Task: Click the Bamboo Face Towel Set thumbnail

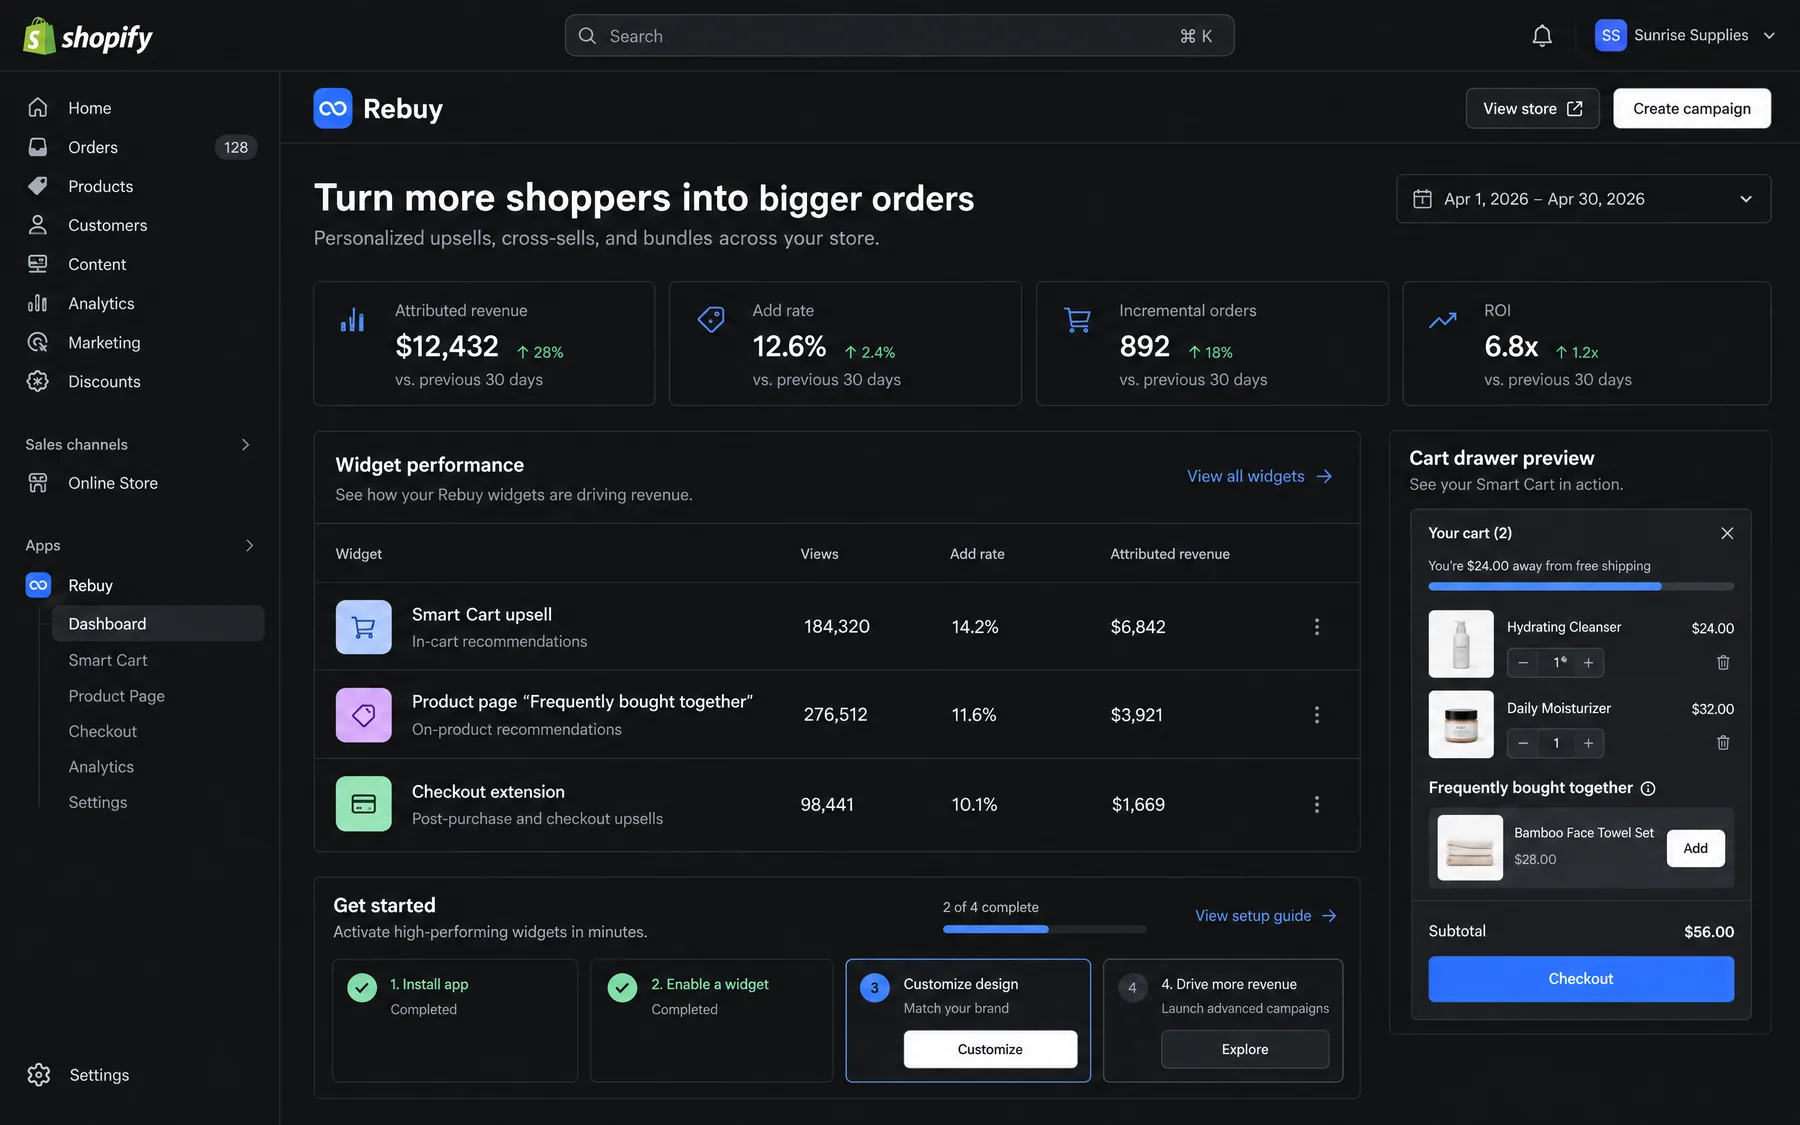Action: click(x=1470, y=848)
